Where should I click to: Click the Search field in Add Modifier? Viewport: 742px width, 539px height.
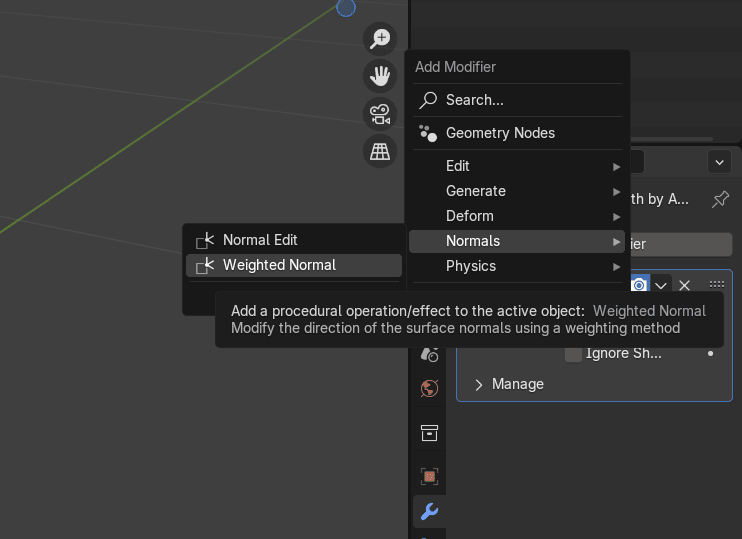(517, 100)
